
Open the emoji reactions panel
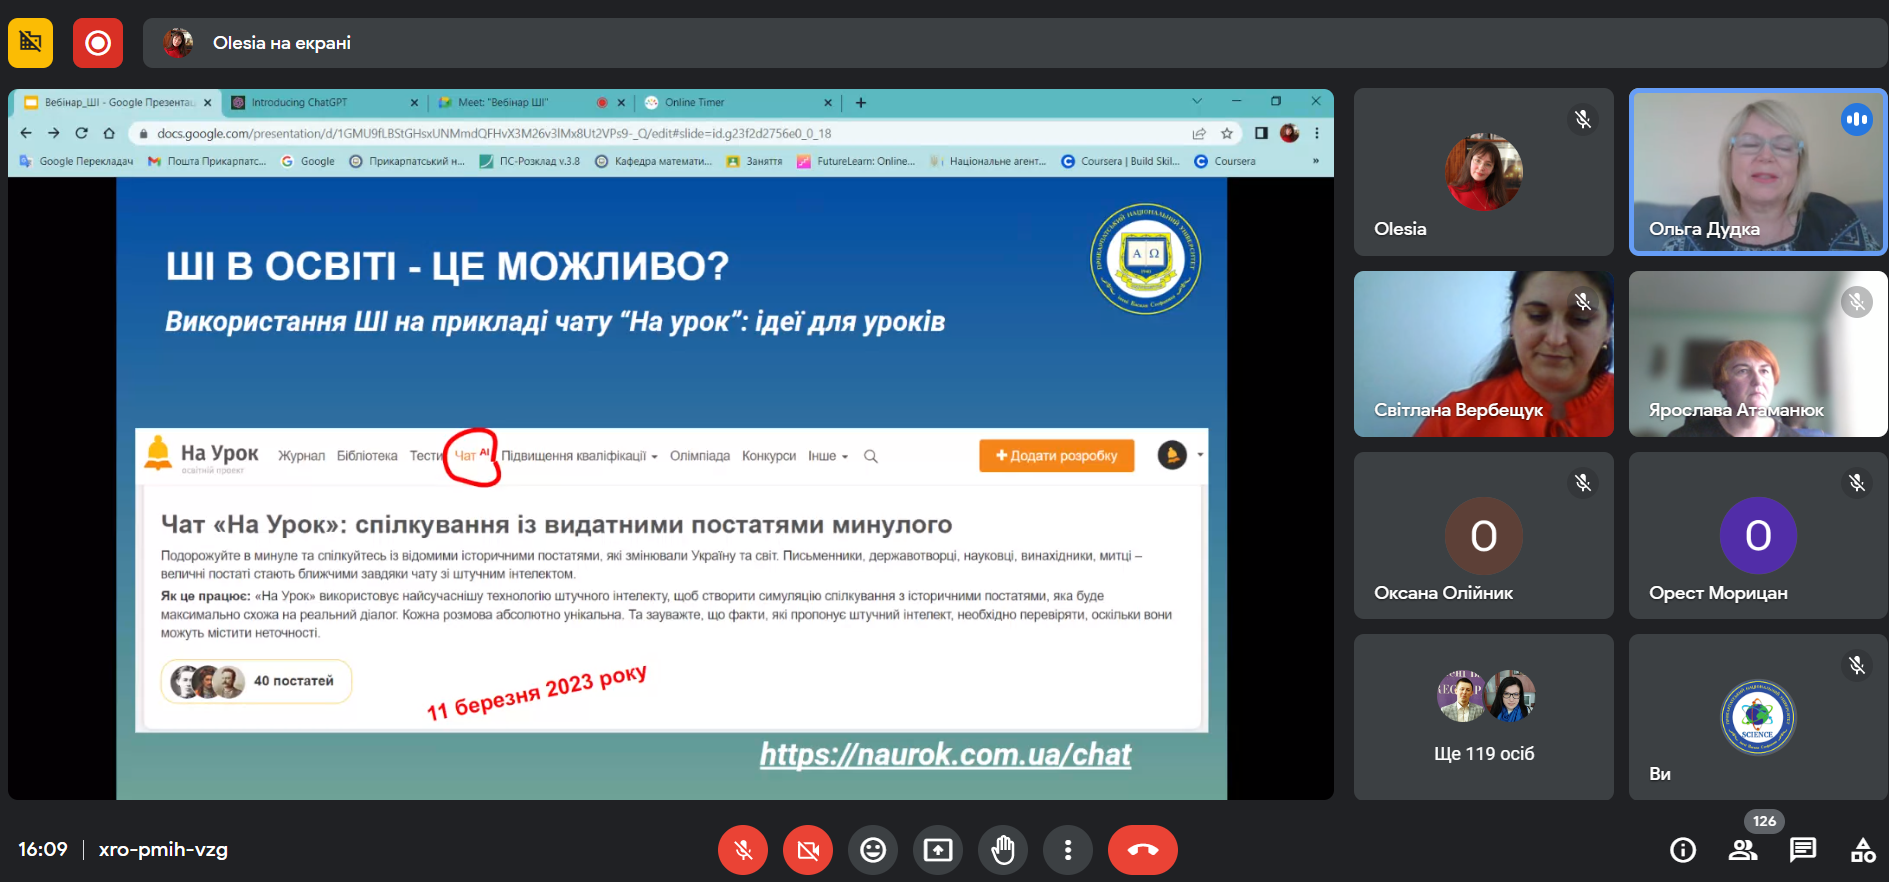(872, 850)
